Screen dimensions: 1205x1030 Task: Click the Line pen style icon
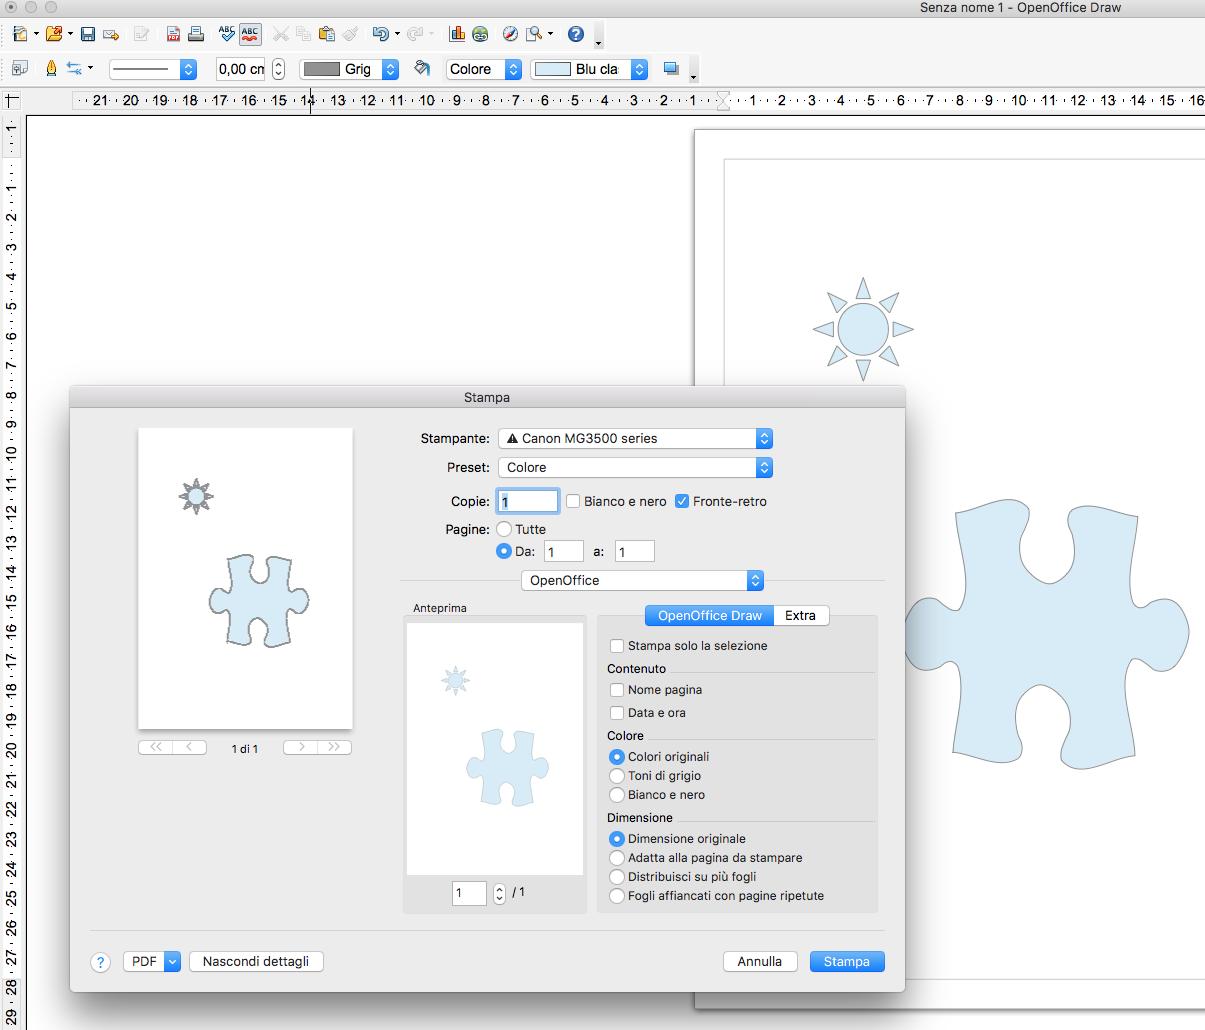point(51,69)
